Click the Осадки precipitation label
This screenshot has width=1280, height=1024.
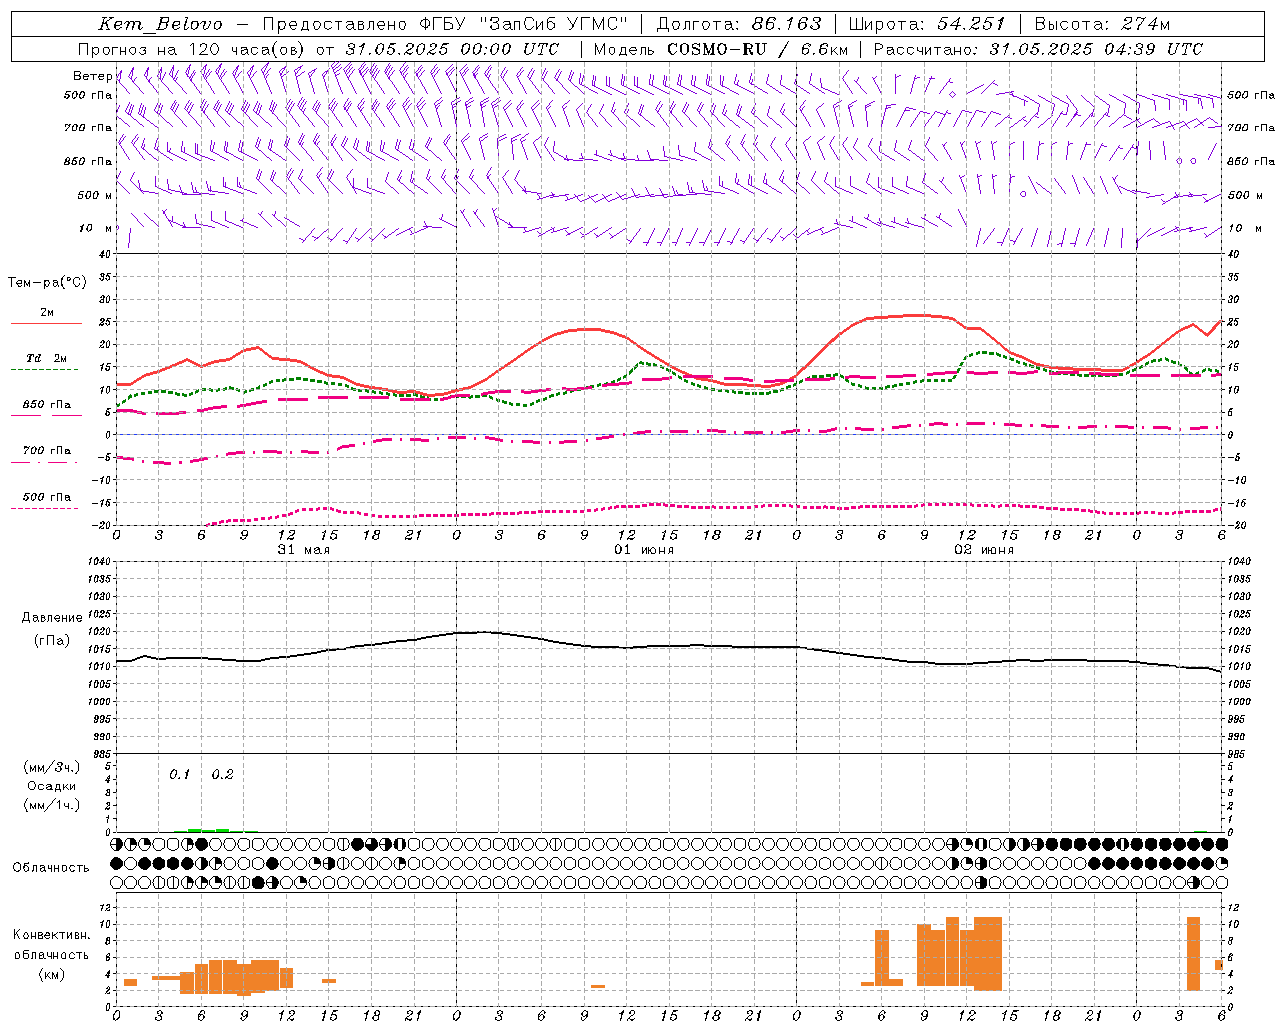[x=52, y=786]
